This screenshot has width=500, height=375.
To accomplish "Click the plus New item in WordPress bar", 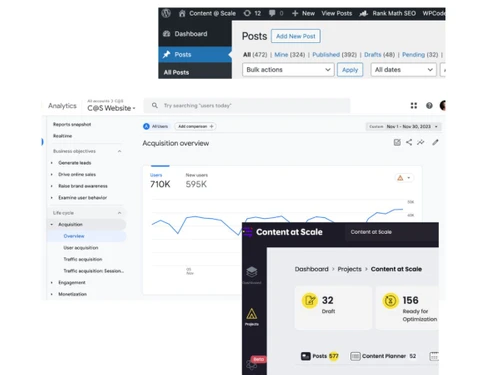I will (x=303, y=13).
